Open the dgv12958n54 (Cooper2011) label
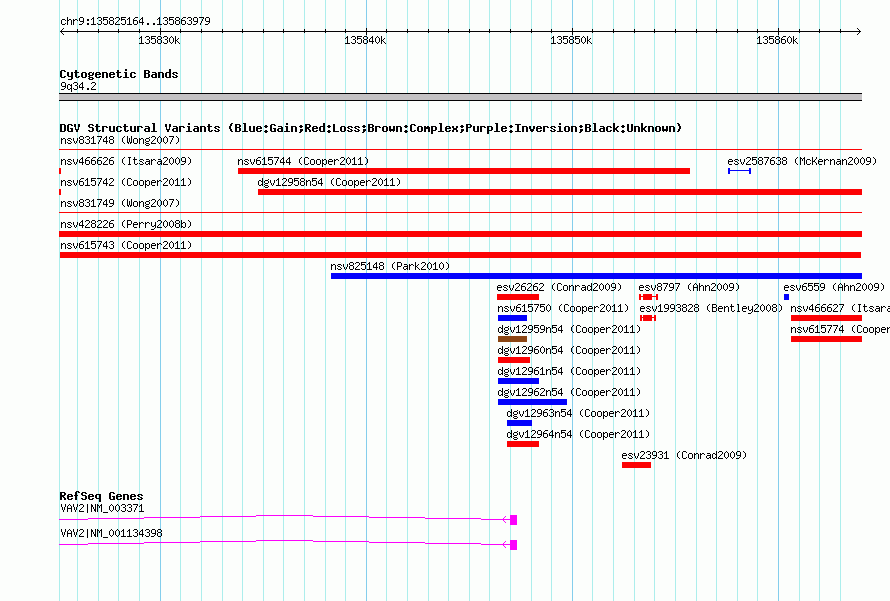Image resolution: width=890 pixels, height=601 pixels. click(329, 182)
